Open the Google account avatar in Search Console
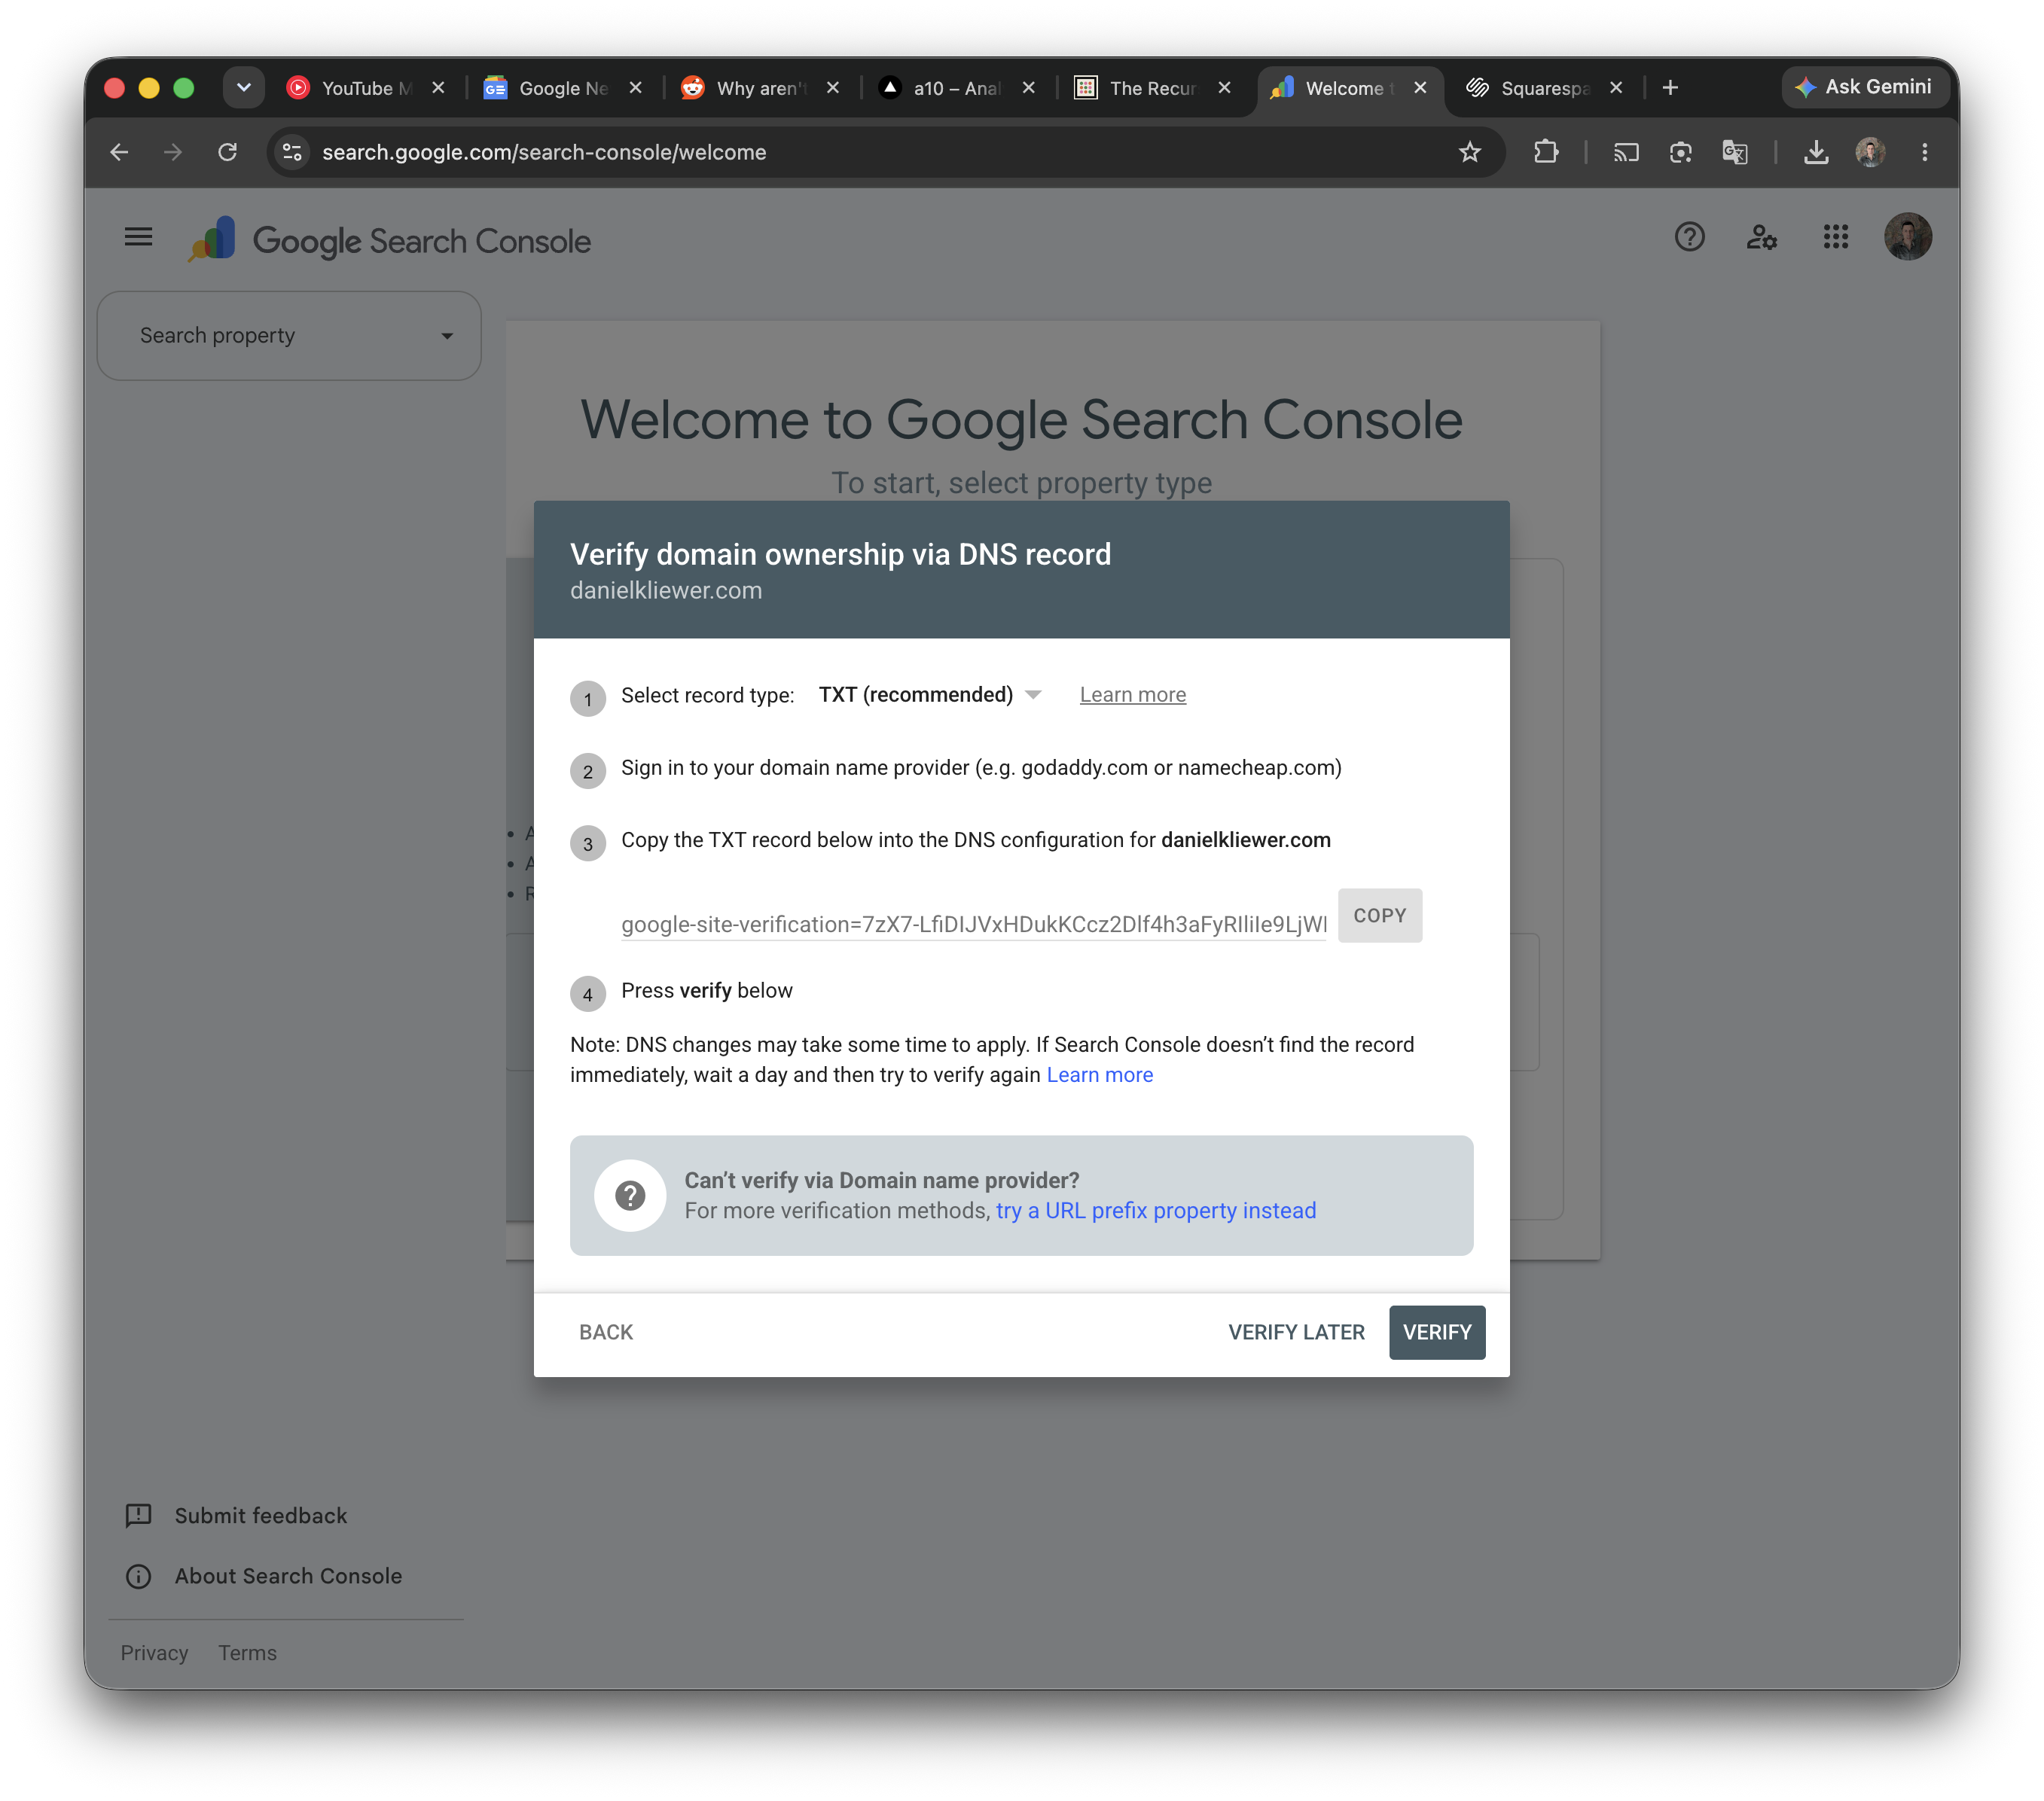This screenshot has height=1801, width=2044. click(x=1907, y=237)
